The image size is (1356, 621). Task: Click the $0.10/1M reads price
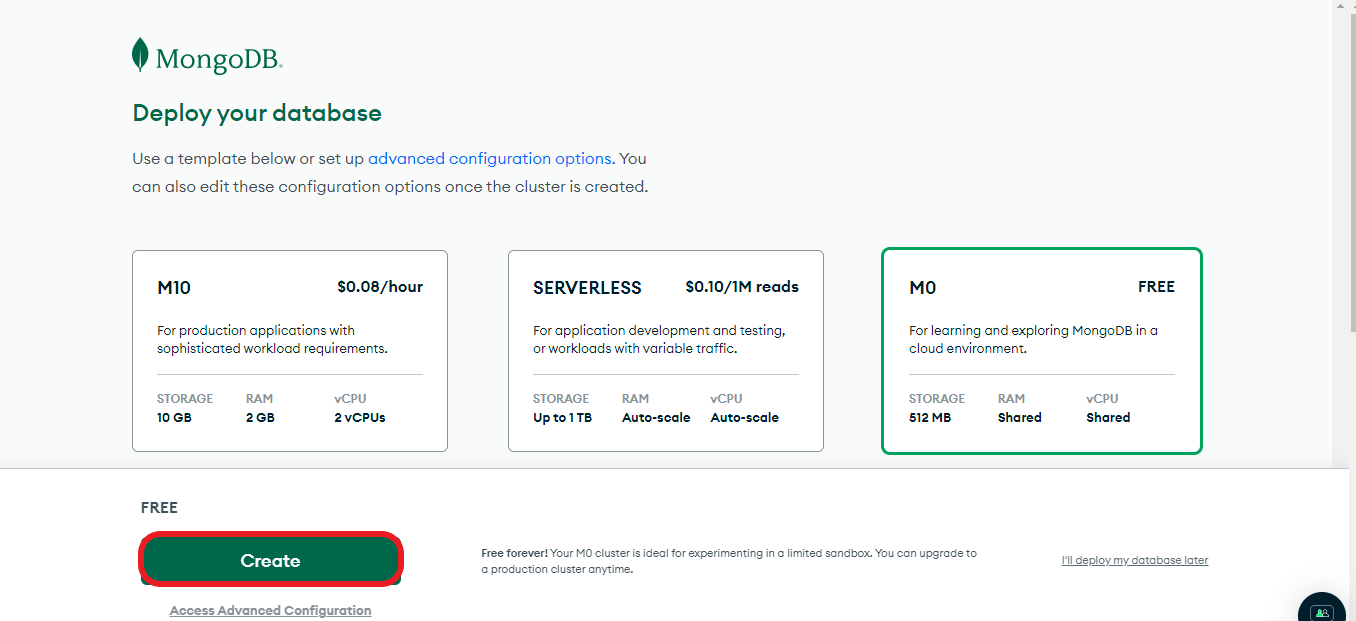click(x=742, y=287)
